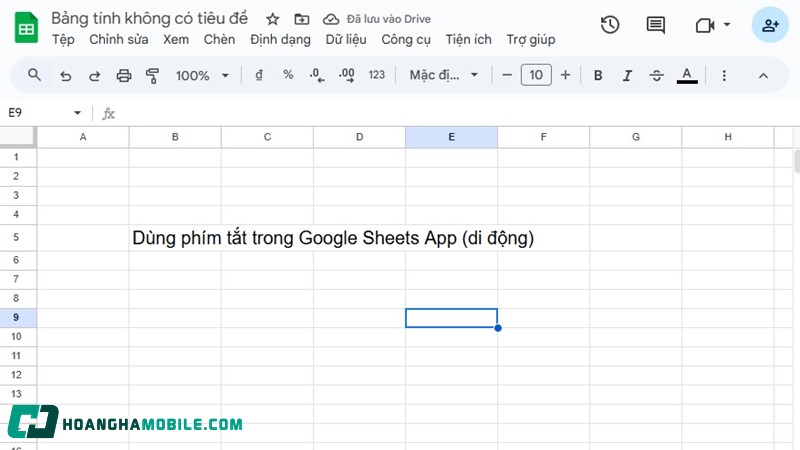Screen dimensions: 800x450
Task: Format cell as percent
Action: pyautogui.click(x=288, y=75)
